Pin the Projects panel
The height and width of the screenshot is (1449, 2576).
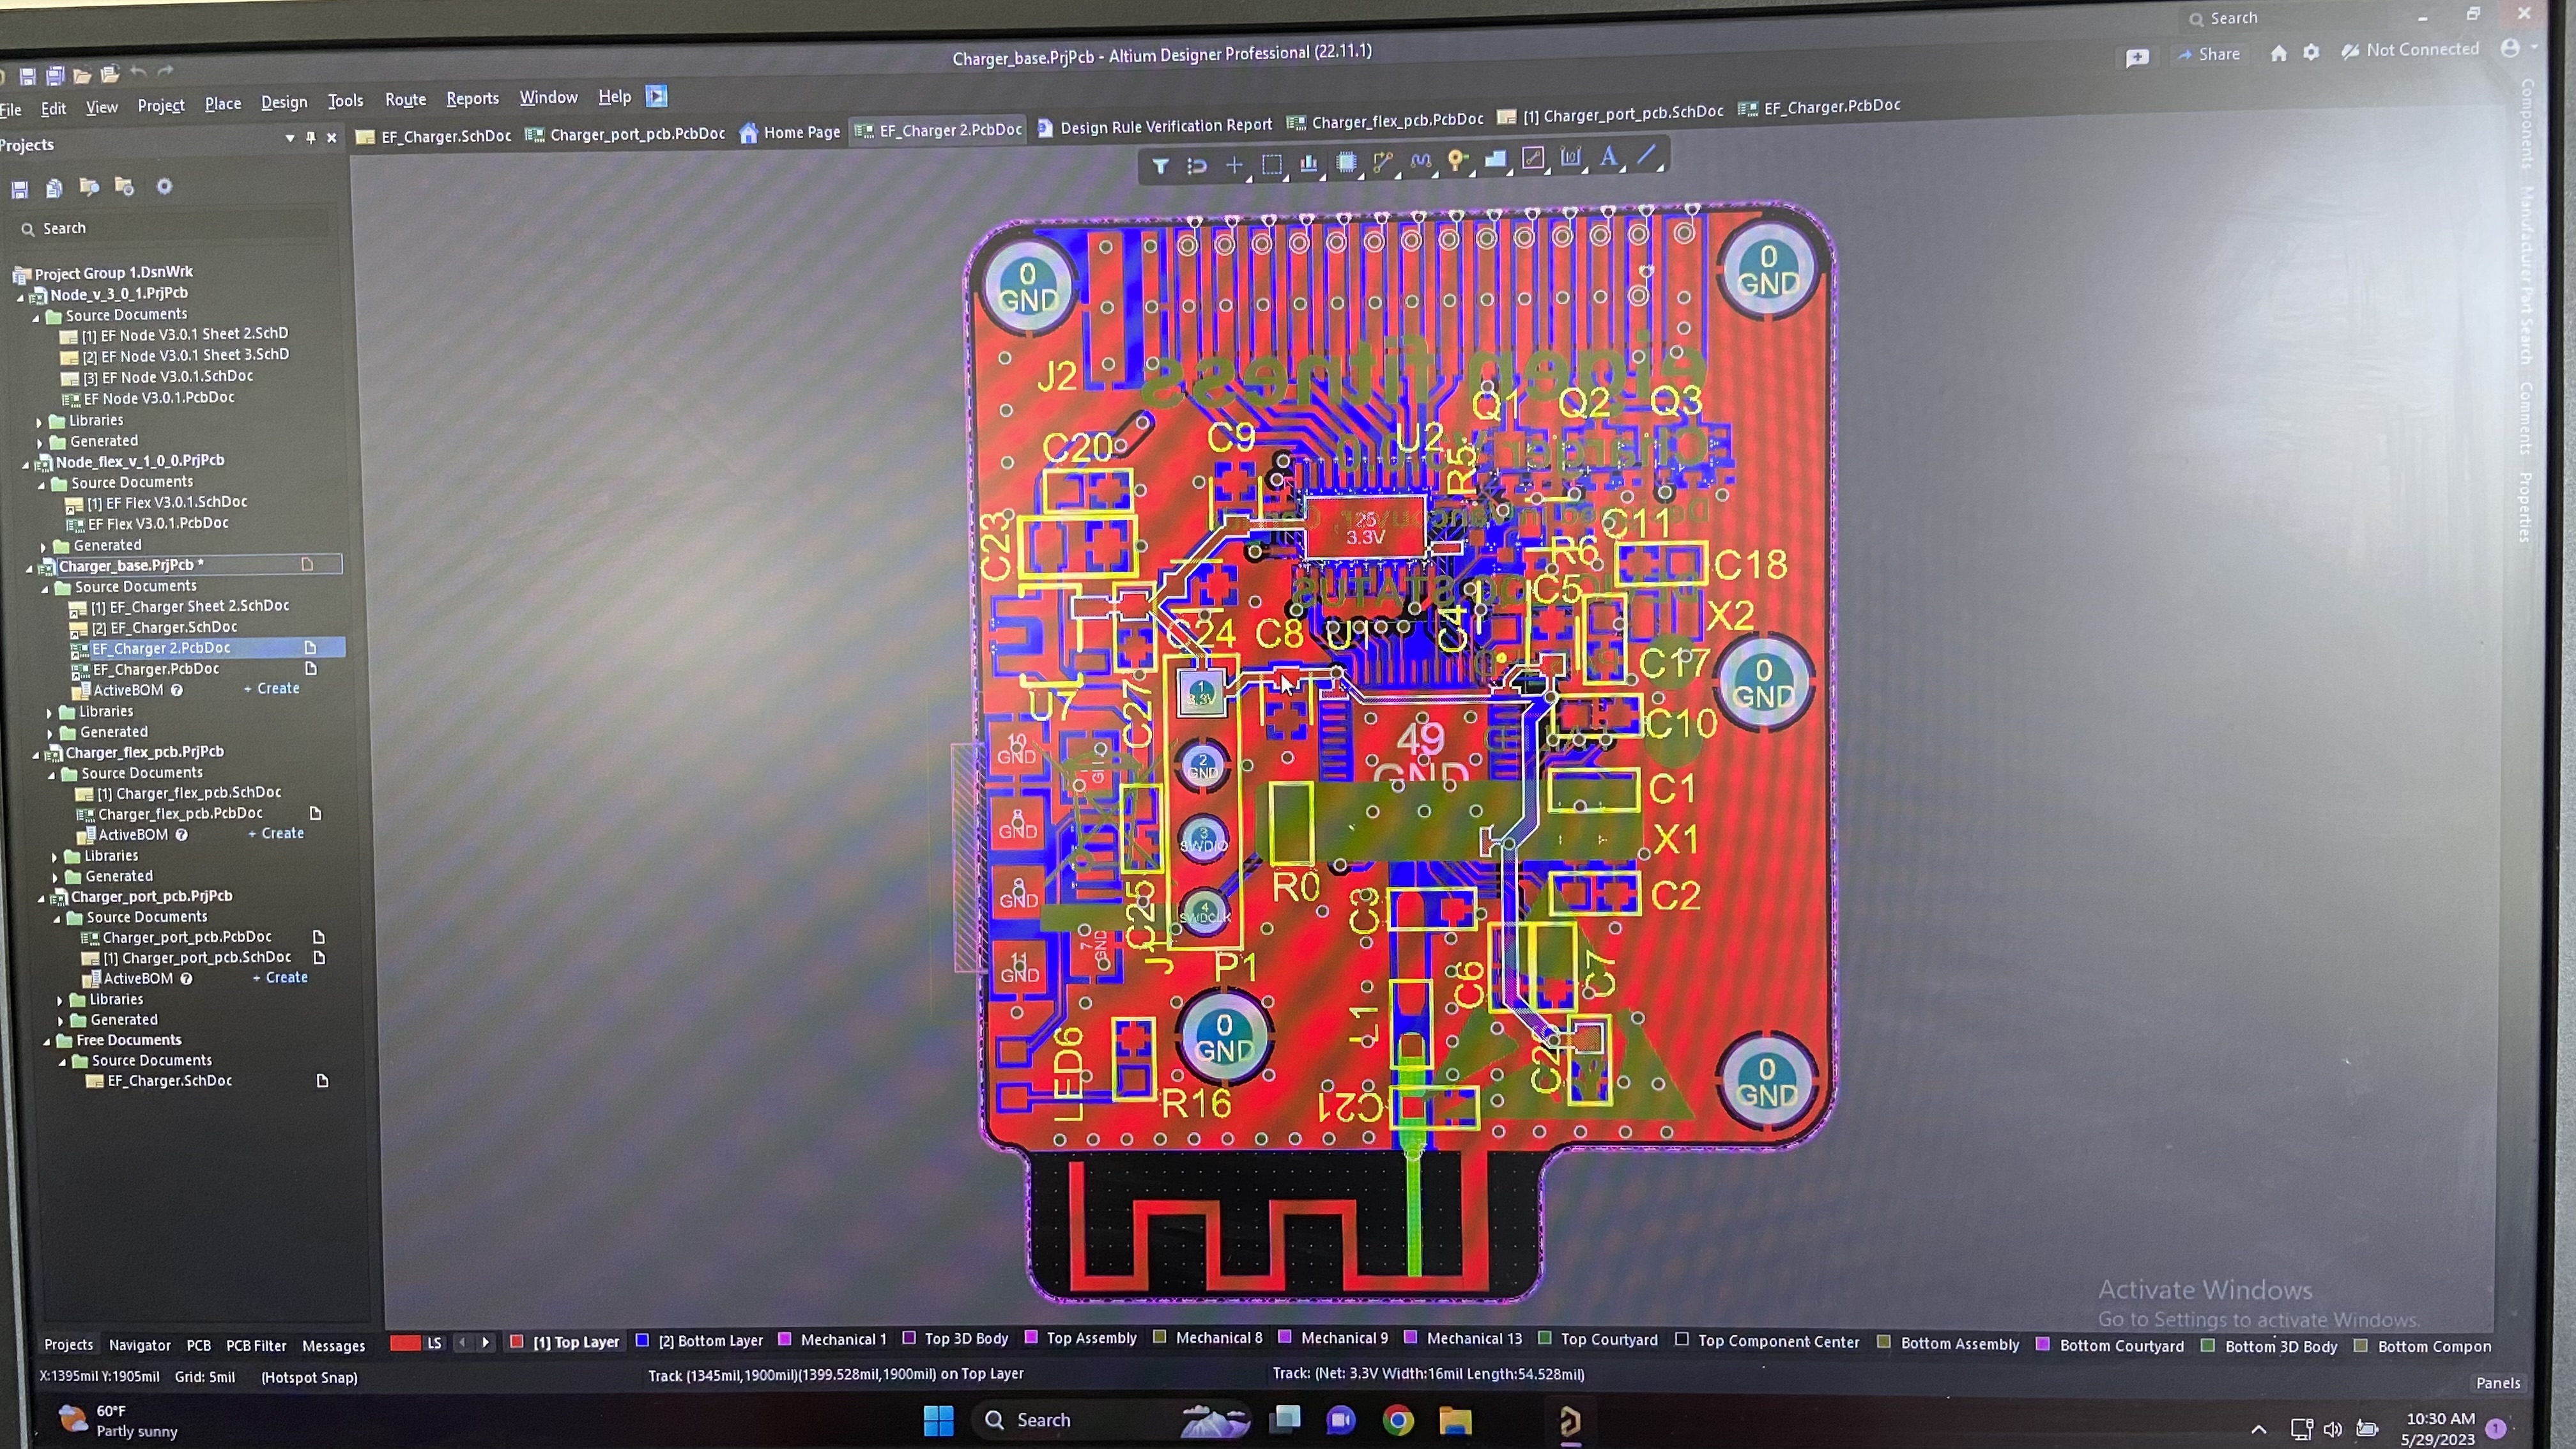point(311,138)
